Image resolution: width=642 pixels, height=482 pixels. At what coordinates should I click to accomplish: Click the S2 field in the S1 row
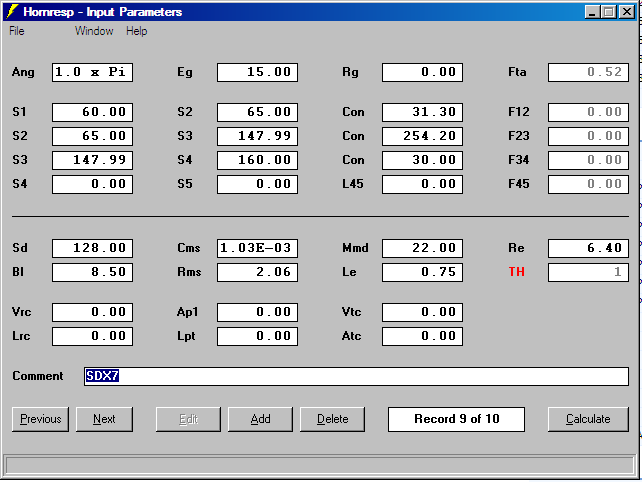coord(258,112)
